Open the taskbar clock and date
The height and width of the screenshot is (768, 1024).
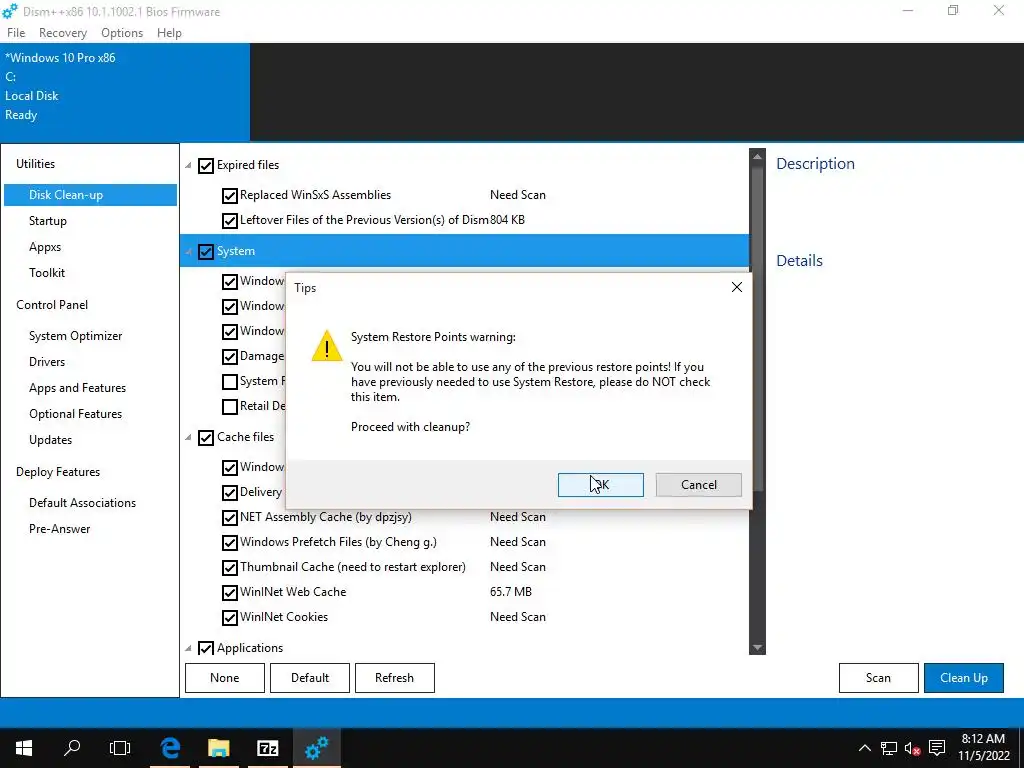coord(984,748)
